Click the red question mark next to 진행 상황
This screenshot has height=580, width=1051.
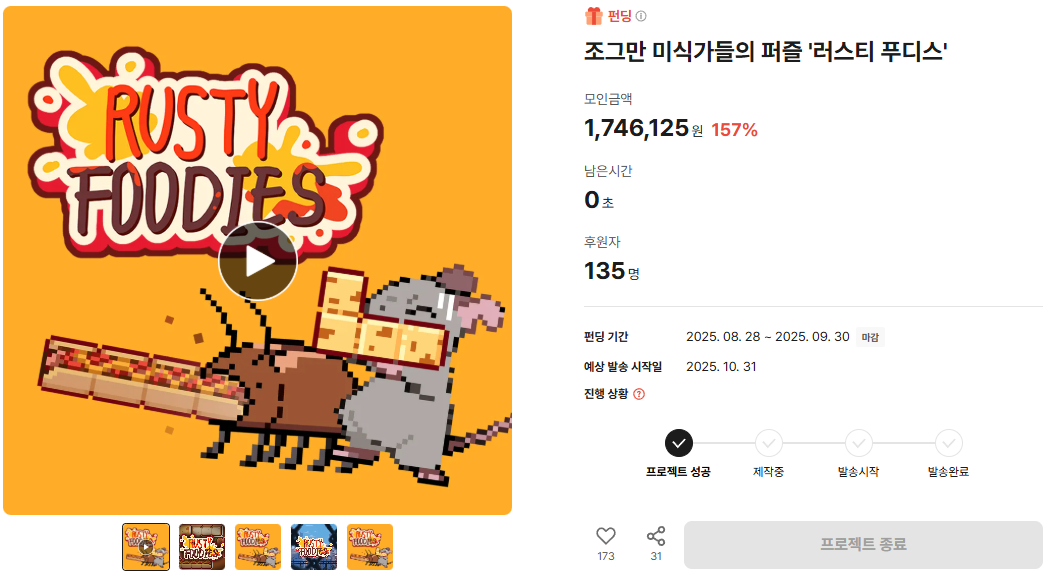click(639, 394)
